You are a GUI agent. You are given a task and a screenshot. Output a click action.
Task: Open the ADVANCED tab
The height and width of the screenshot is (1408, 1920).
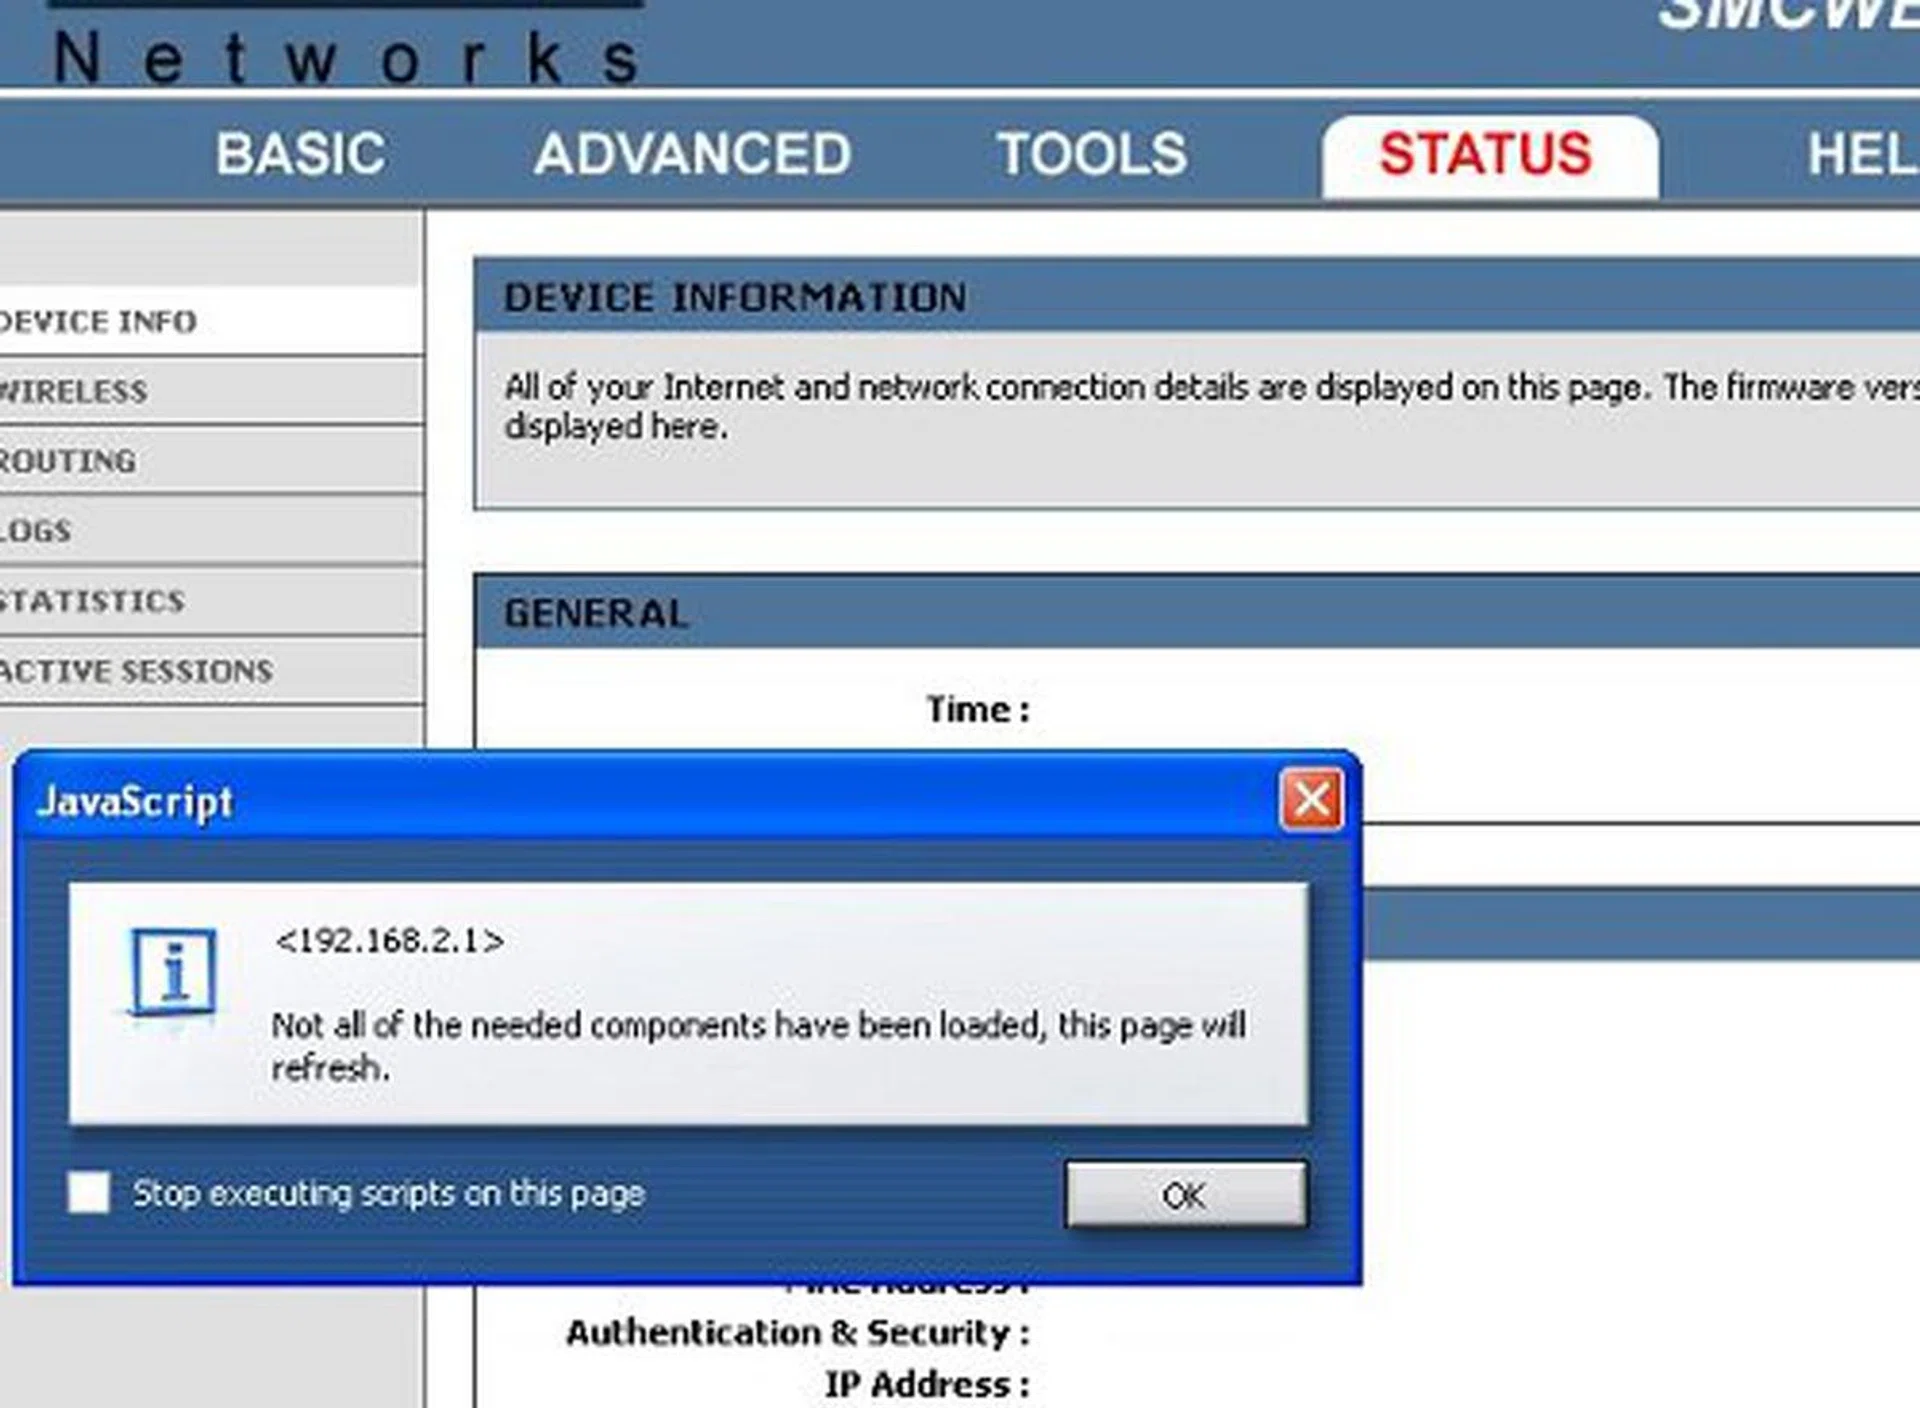693,153
